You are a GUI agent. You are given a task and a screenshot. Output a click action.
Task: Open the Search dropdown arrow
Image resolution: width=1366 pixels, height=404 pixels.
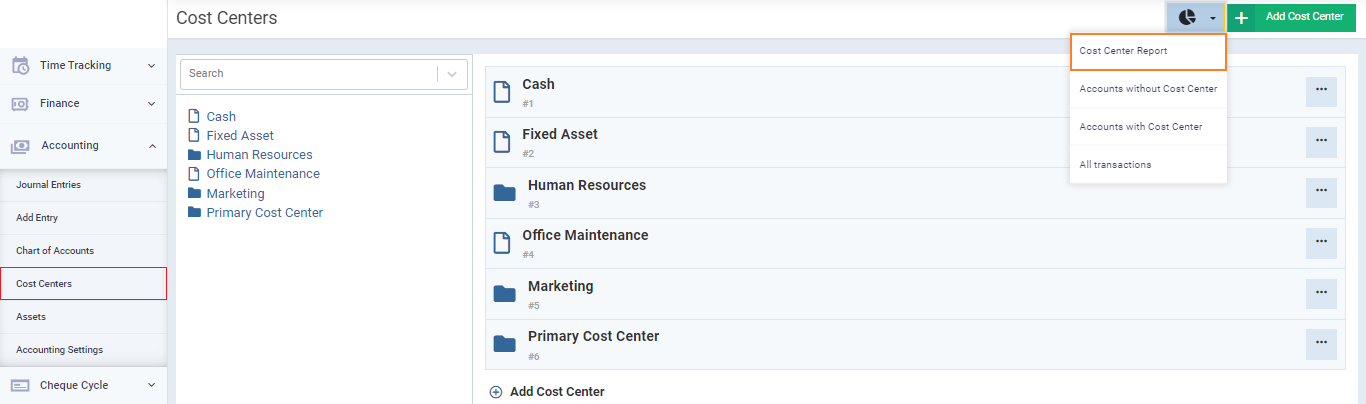452,74
